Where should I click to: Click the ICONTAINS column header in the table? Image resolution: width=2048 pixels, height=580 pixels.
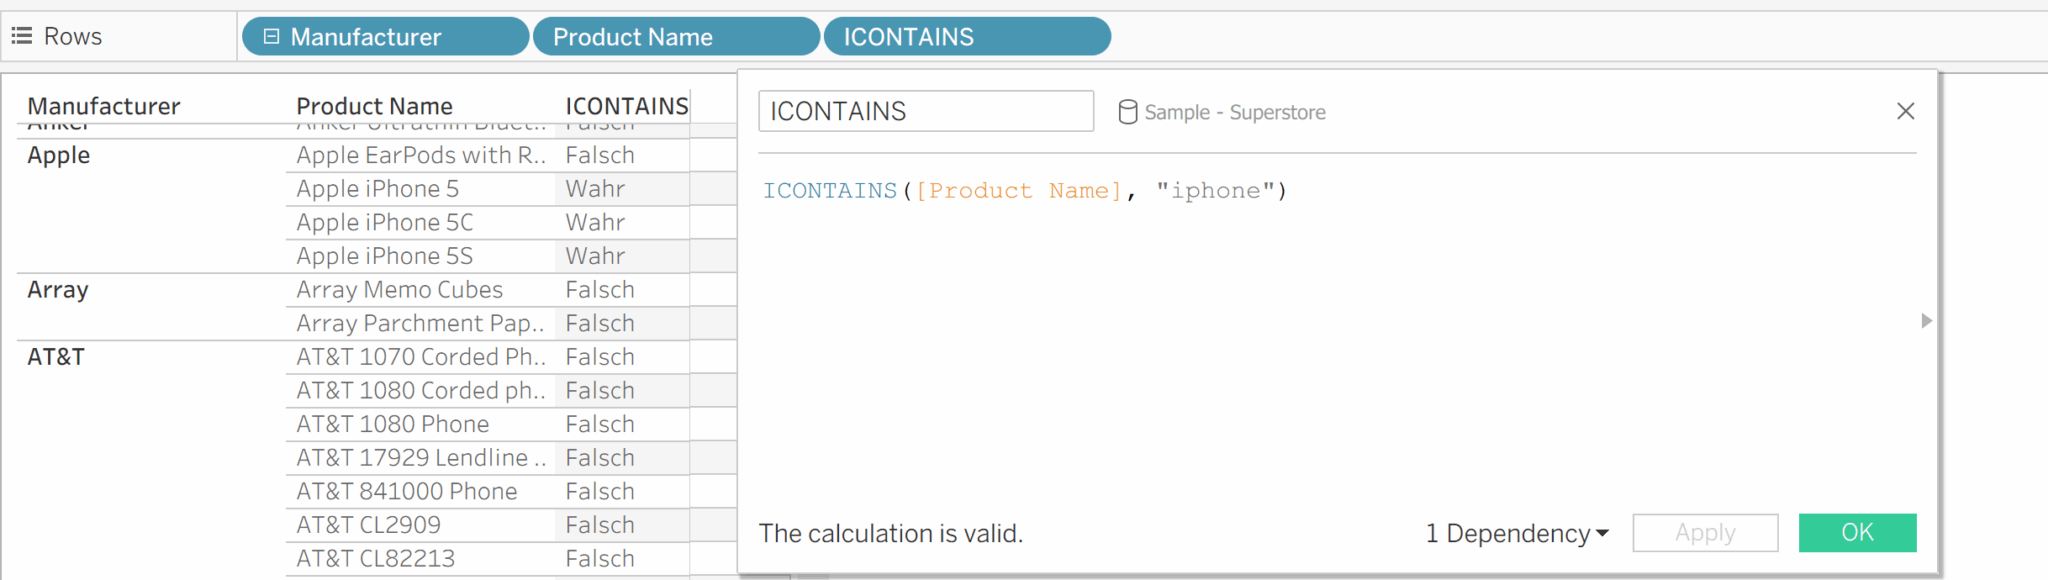tap(626, 105)
